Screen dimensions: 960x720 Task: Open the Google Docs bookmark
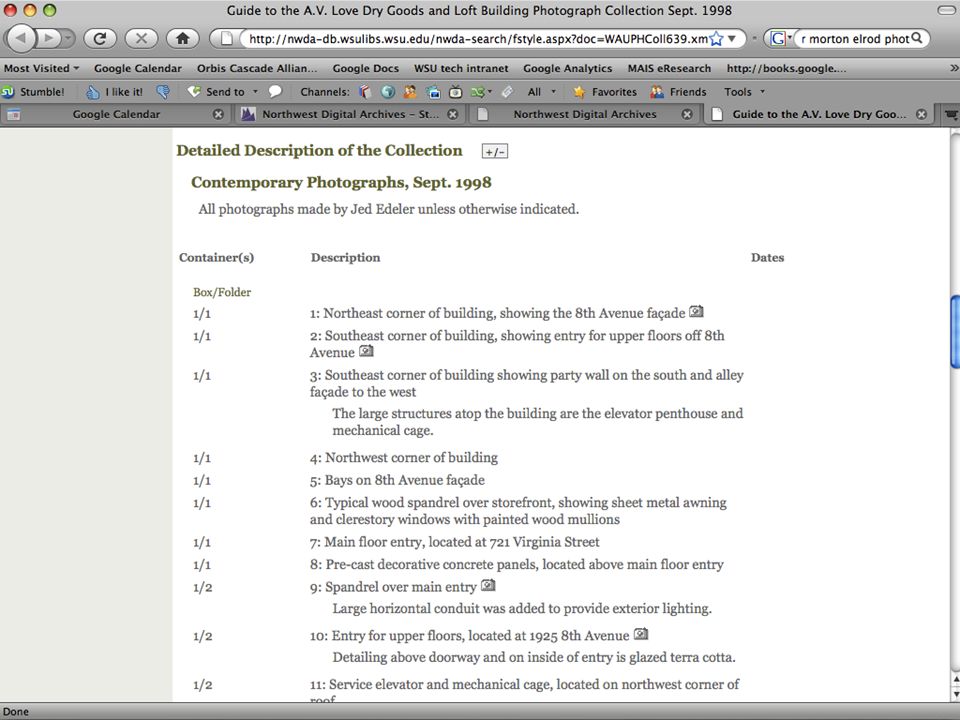coord(366,68)
